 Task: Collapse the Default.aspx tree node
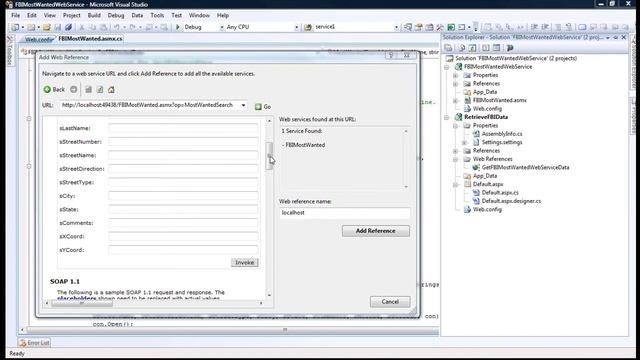click(x=456, y=184)
